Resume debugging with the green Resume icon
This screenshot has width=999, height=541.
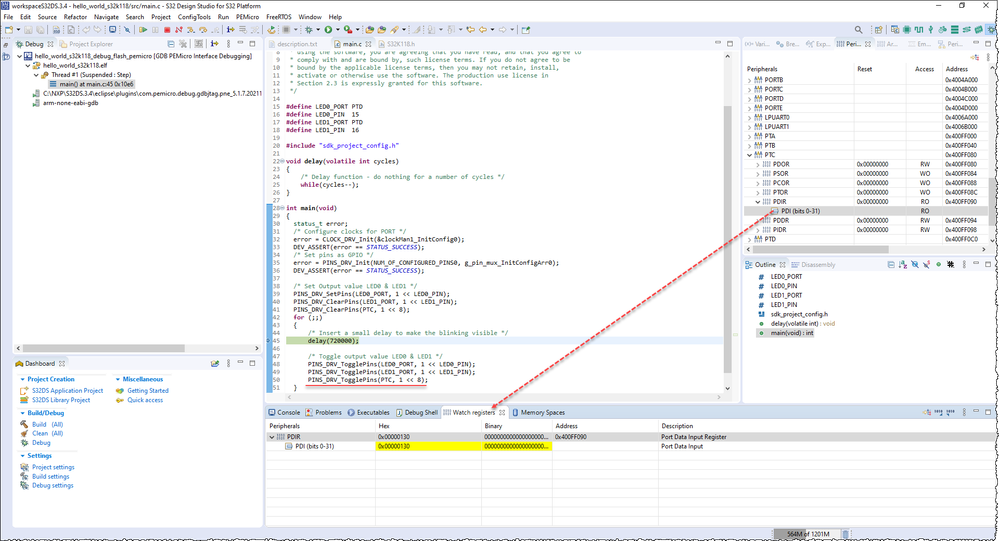coord(143,29)
